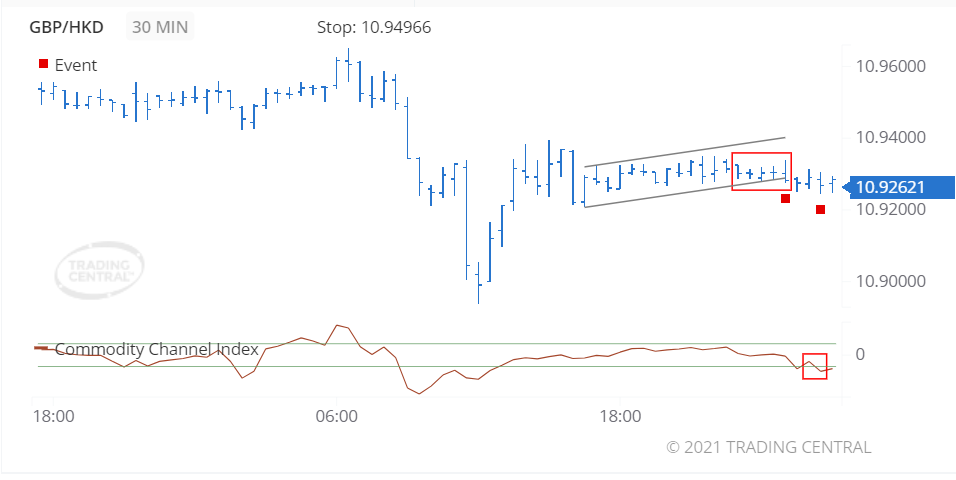This screenshot has width=956, height=480.
Task: Click the Commodity Channel Index legend line icon
Action: pos(42,348)
